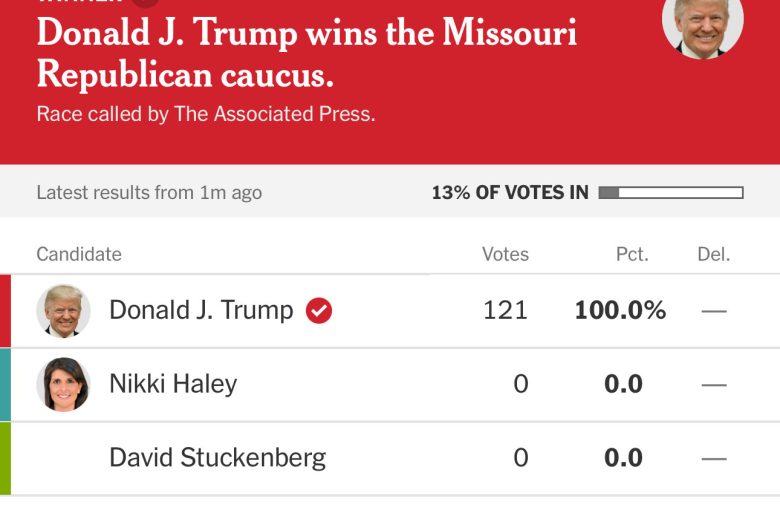Click Trump's 100.0% percentage value

pos(620,311)
